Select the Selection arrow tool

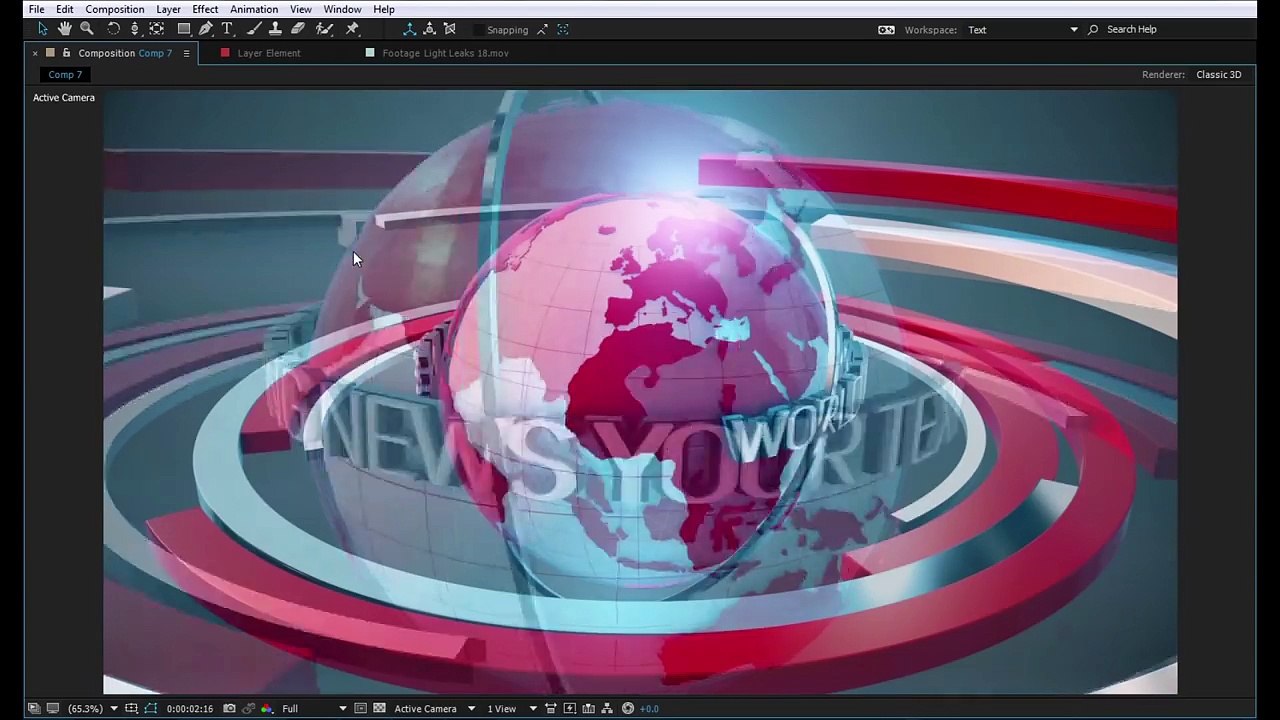[42, 29]
